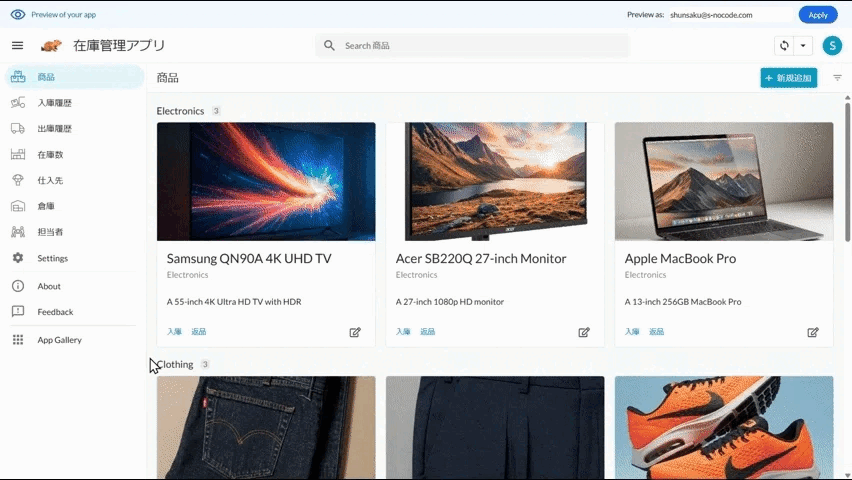Open 仕入先 in the sidebar

tap(74, 180)
